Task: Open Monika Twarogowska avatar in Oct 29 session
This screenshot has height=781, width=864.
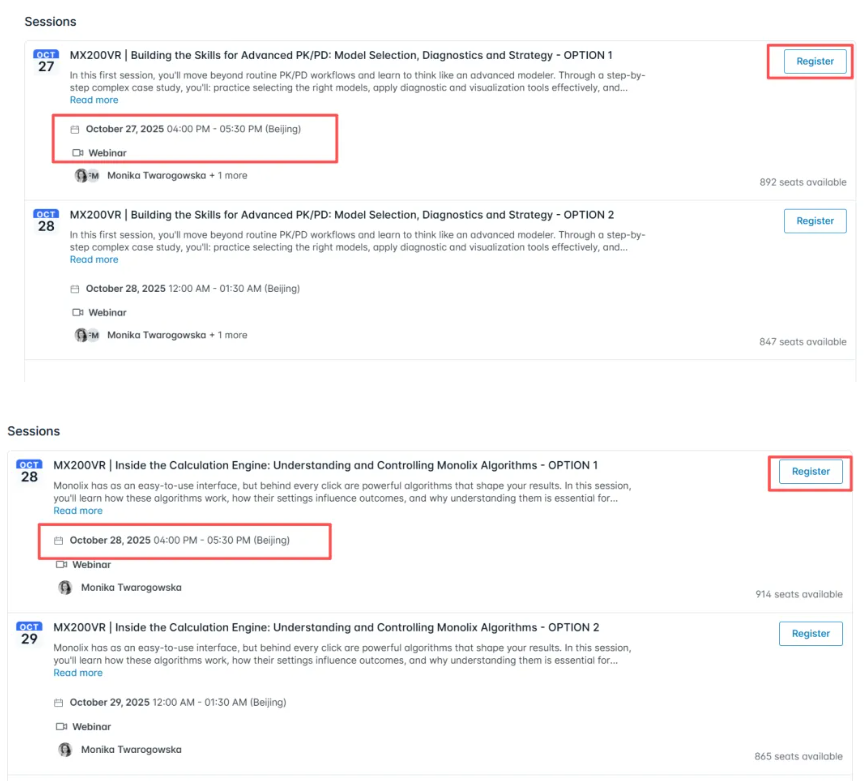Action: coord(65,750)
